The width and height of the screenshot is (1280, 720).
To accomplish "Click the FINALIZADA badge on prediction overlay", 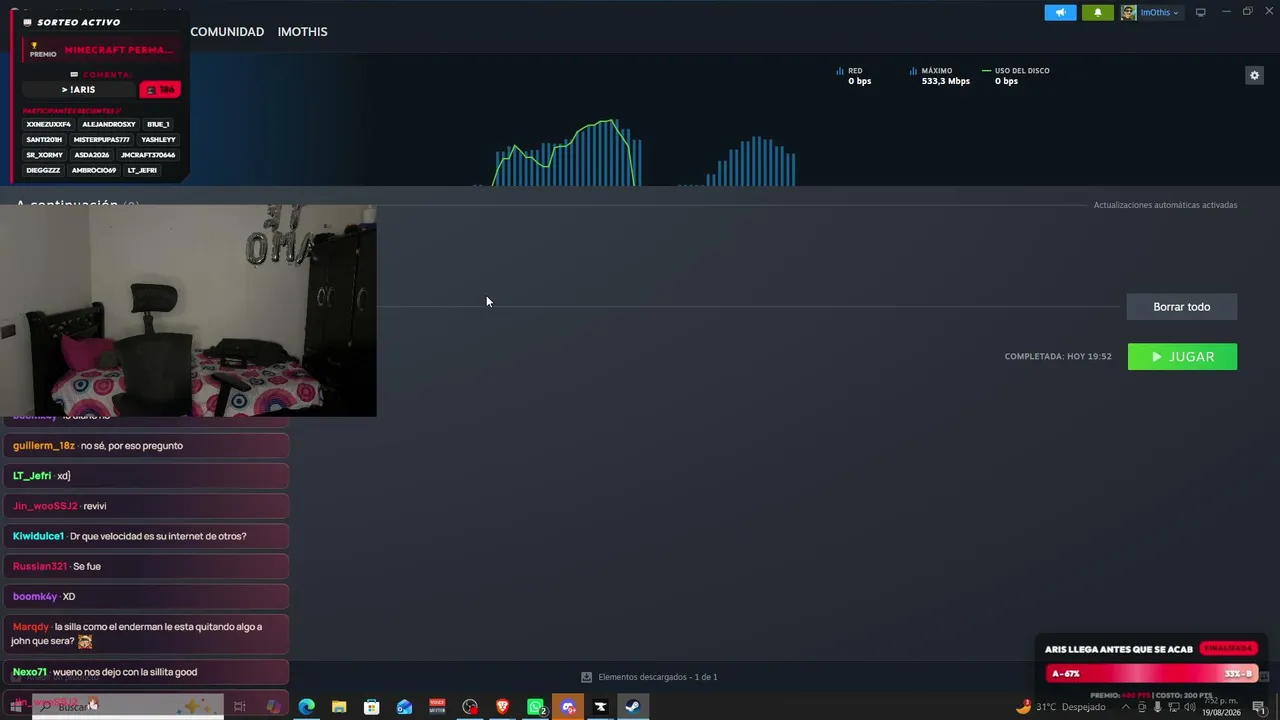I will 1228,648.
